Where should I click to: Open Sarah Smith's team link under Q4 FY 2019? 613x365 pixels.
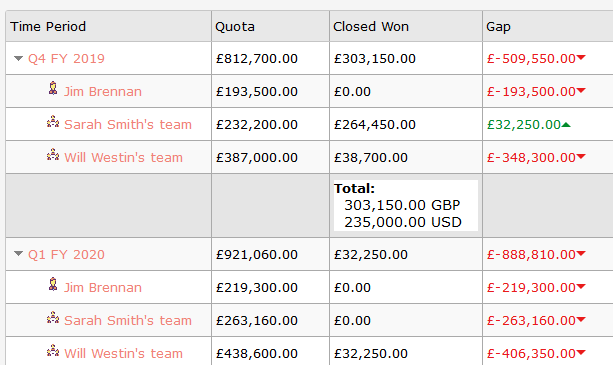(x=128, y=125)
